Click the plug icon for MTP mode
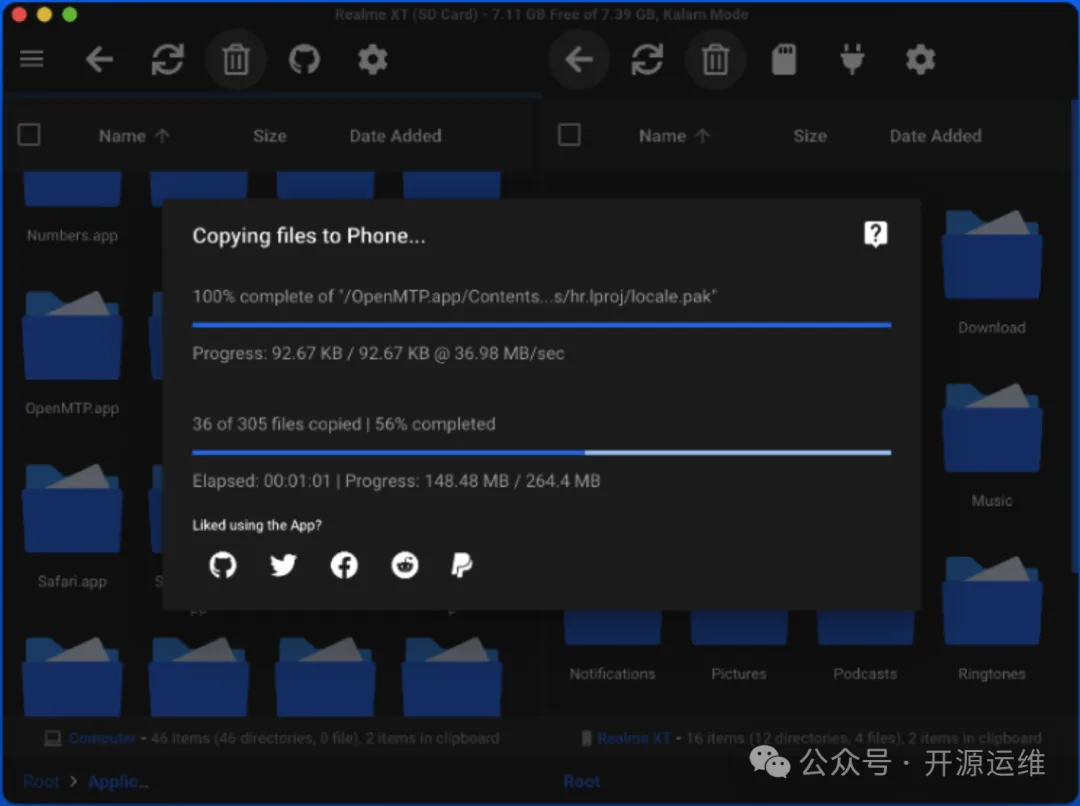The image size is (1080, 806). tap(852, 60)
